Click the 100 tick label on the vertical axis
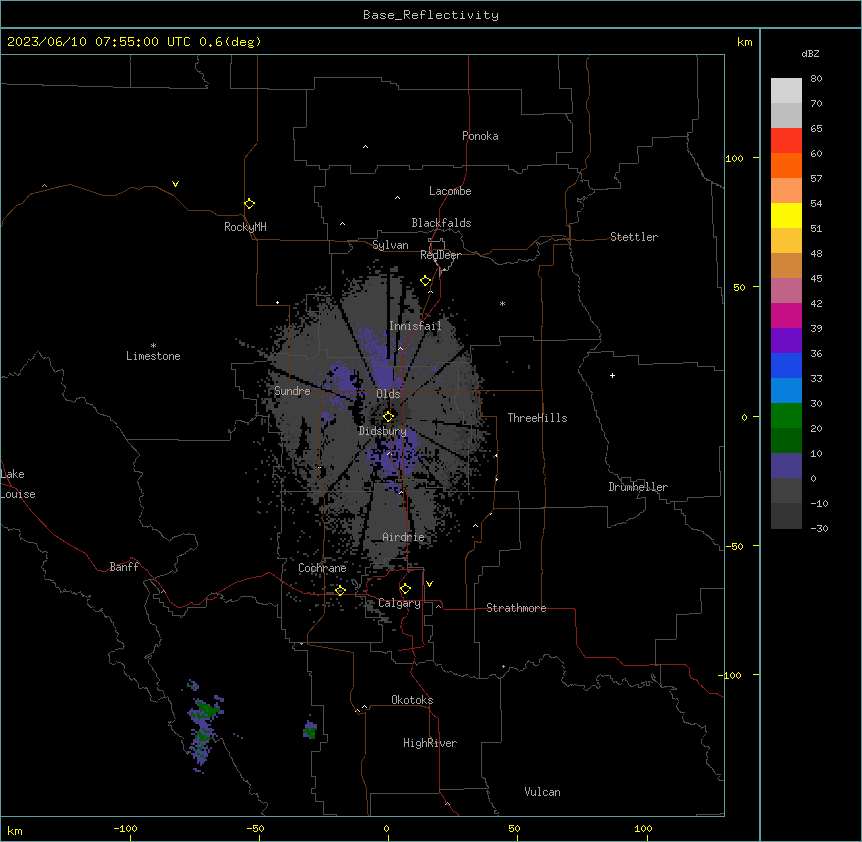 tap(734, 159)
